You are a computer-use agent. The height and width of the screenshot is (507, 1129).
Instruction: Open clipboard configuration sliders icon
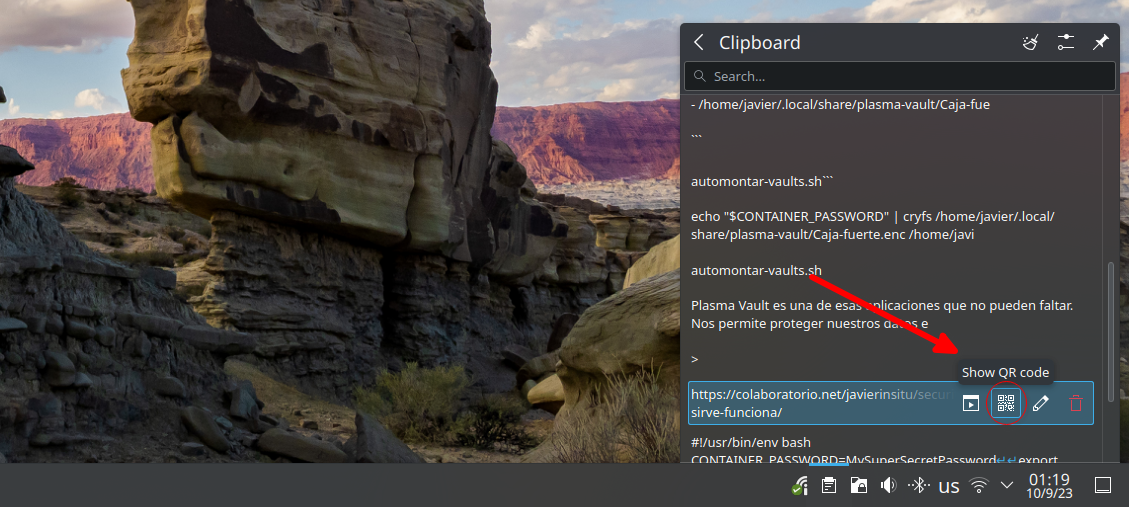click(x=1066, y=42)
